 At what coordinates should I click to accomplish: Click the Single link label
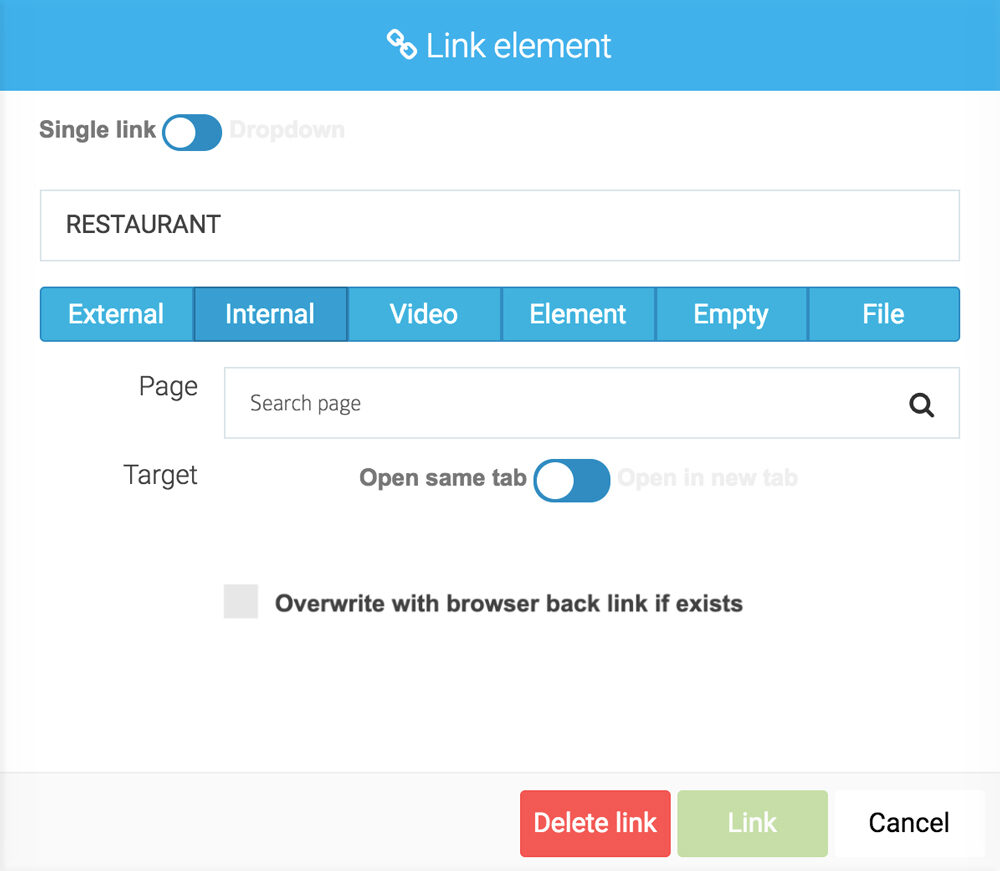(x=97, y=130)
